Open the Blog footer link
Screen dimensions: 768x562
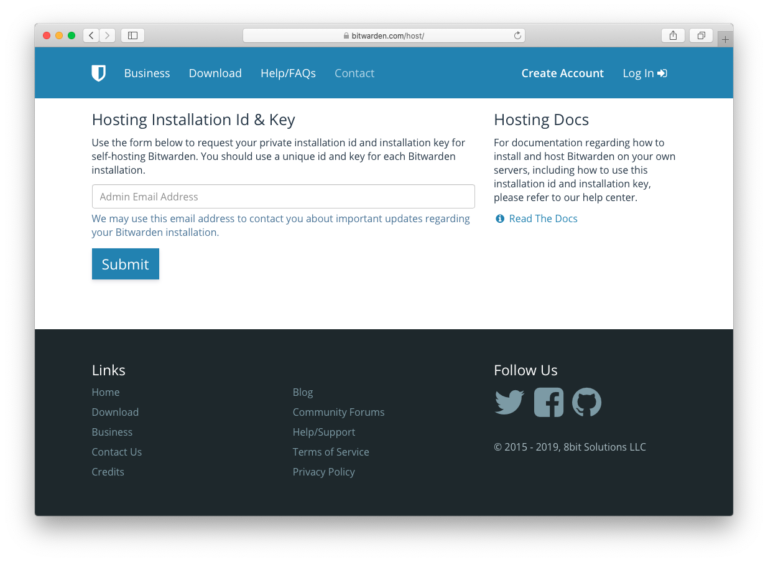pos(303,392)
